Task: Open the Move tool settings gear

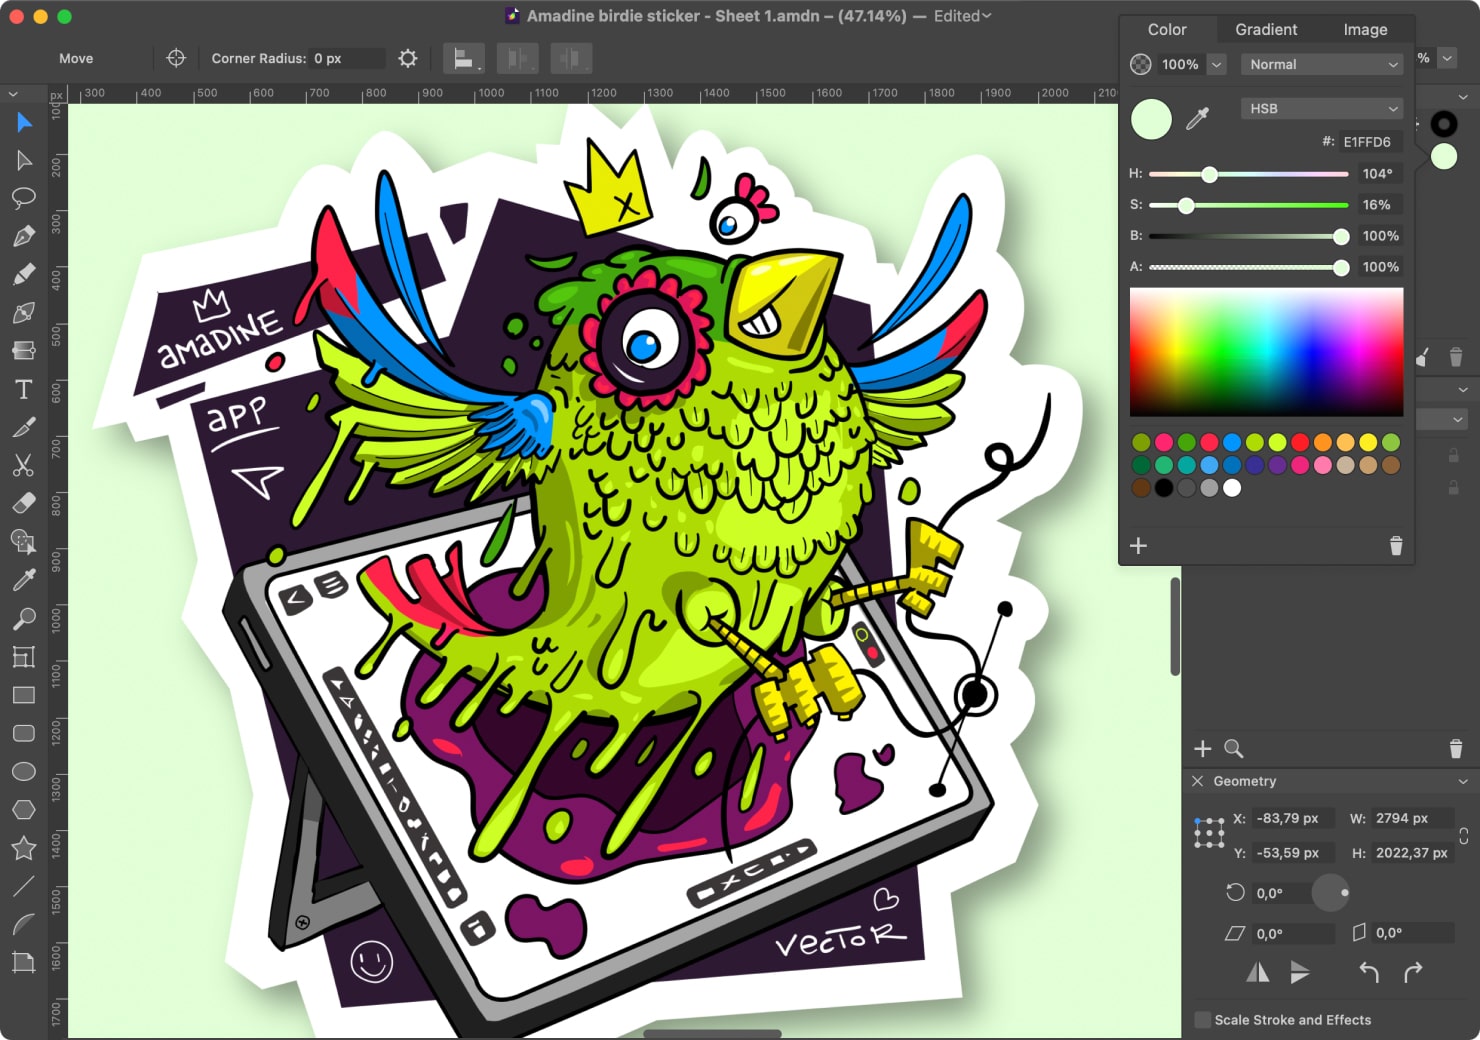Action: [x=407, y=58]
